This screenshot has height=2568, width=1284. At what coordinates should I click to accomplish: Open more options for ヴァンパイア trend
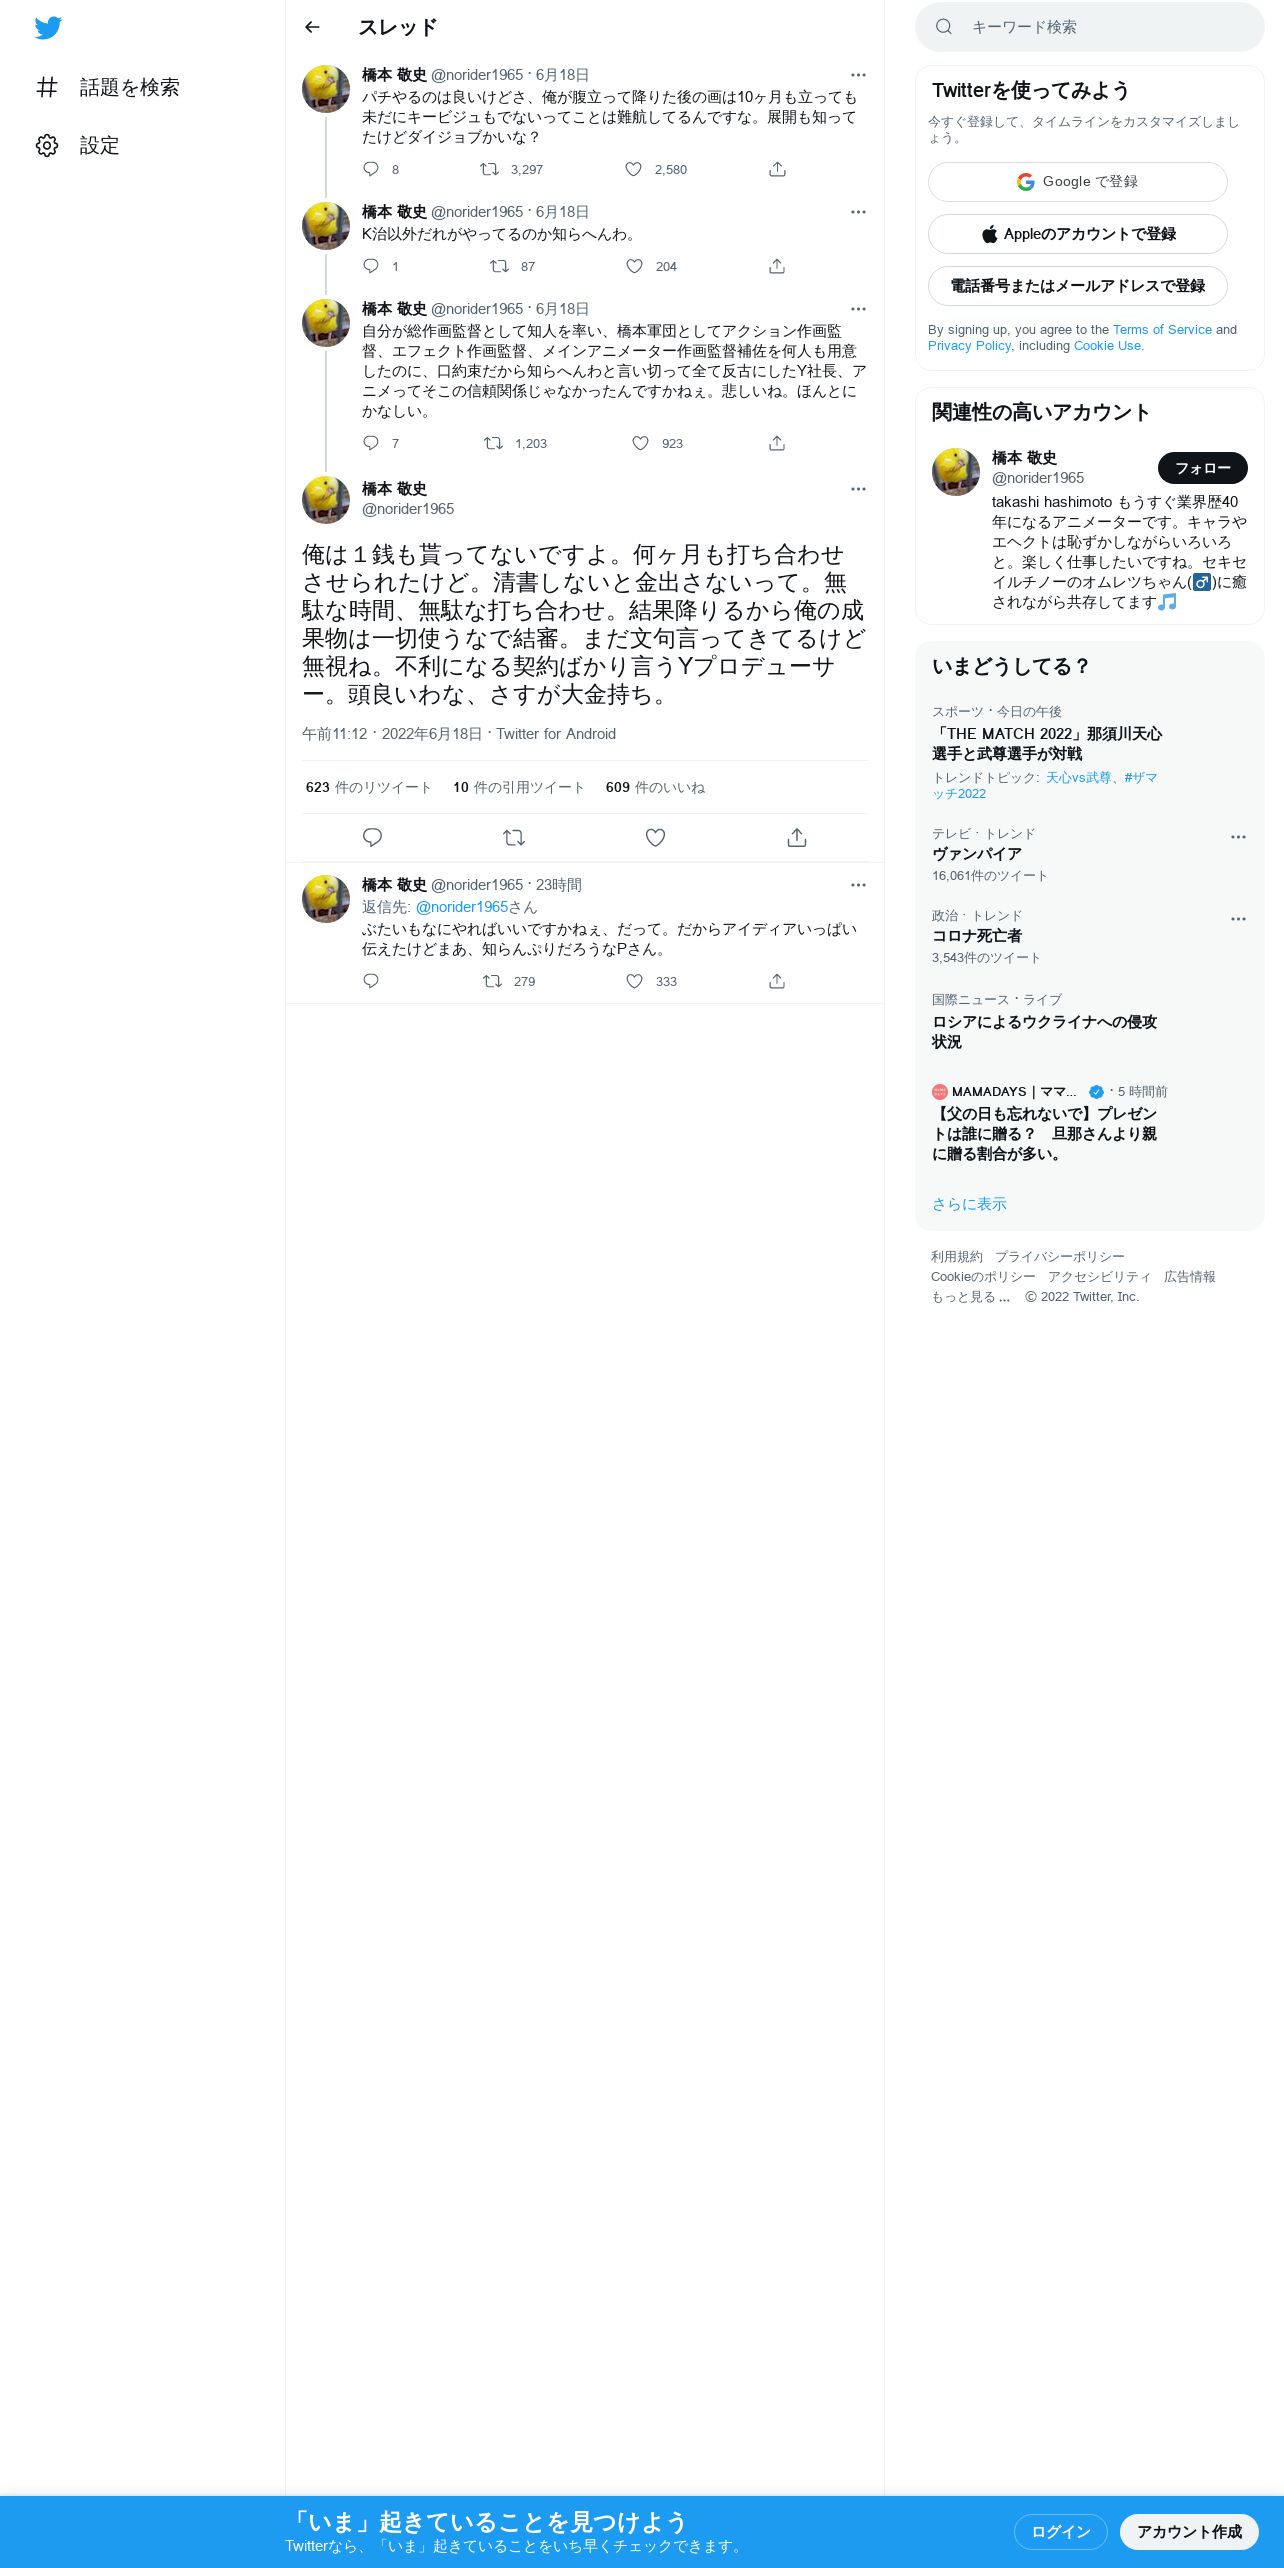(1238, 837)
